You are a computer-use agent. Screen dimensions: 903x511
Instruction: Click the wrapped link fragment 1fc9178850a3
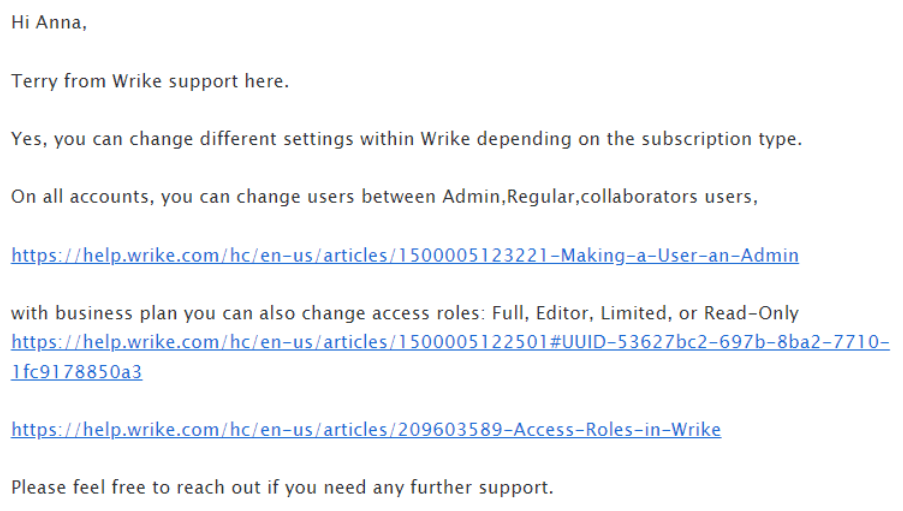point(77,372)
